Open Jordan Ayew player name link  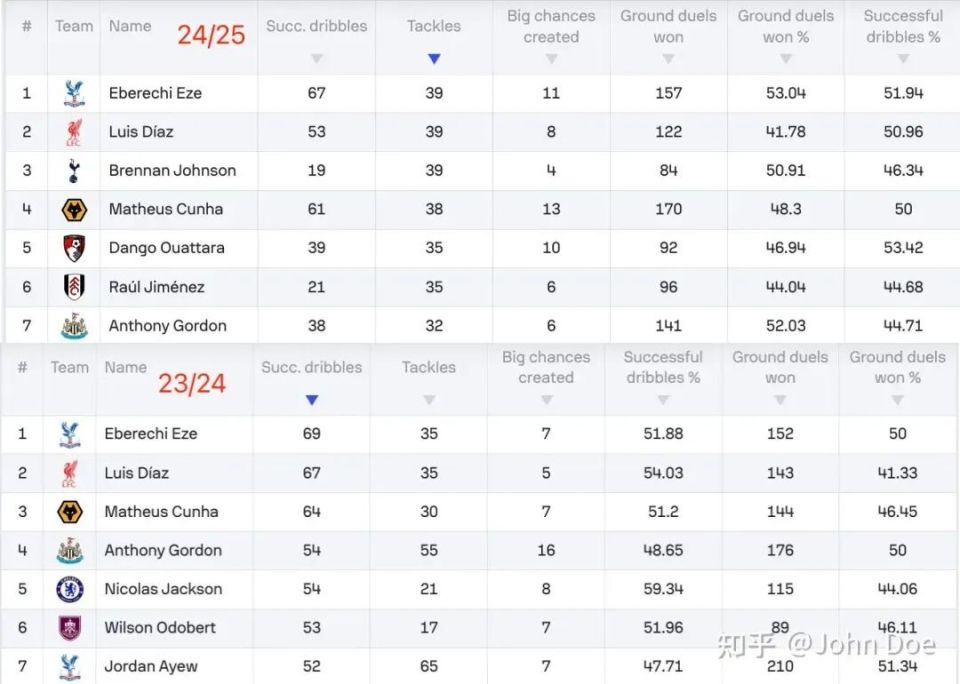(x=151, y=666)
